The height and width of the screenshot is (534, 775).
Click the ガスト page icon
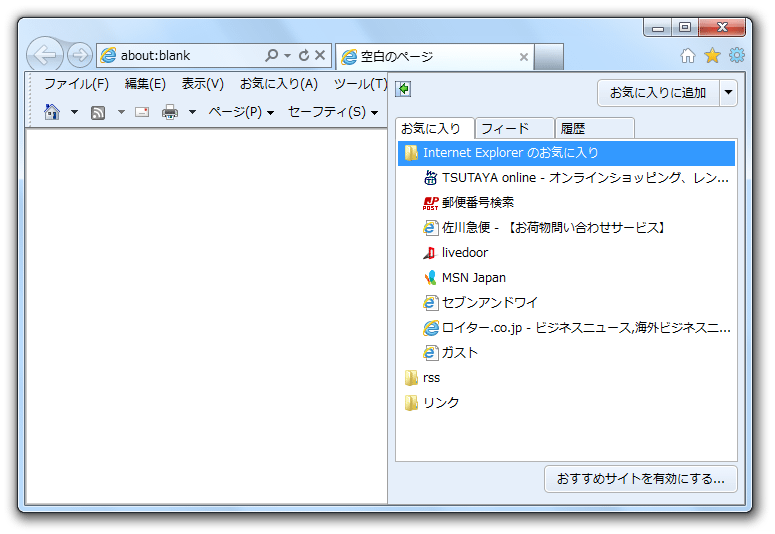coord(431,353)
